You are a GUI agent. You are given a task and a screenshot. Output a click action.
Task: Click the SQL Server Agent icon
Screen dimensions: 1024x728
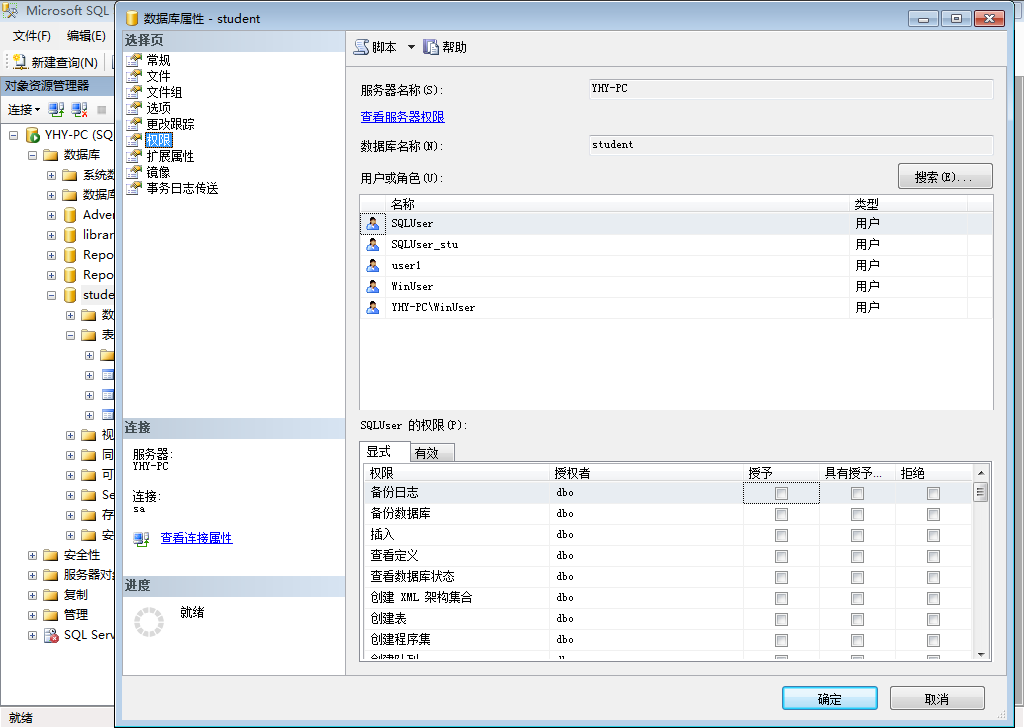51,635
